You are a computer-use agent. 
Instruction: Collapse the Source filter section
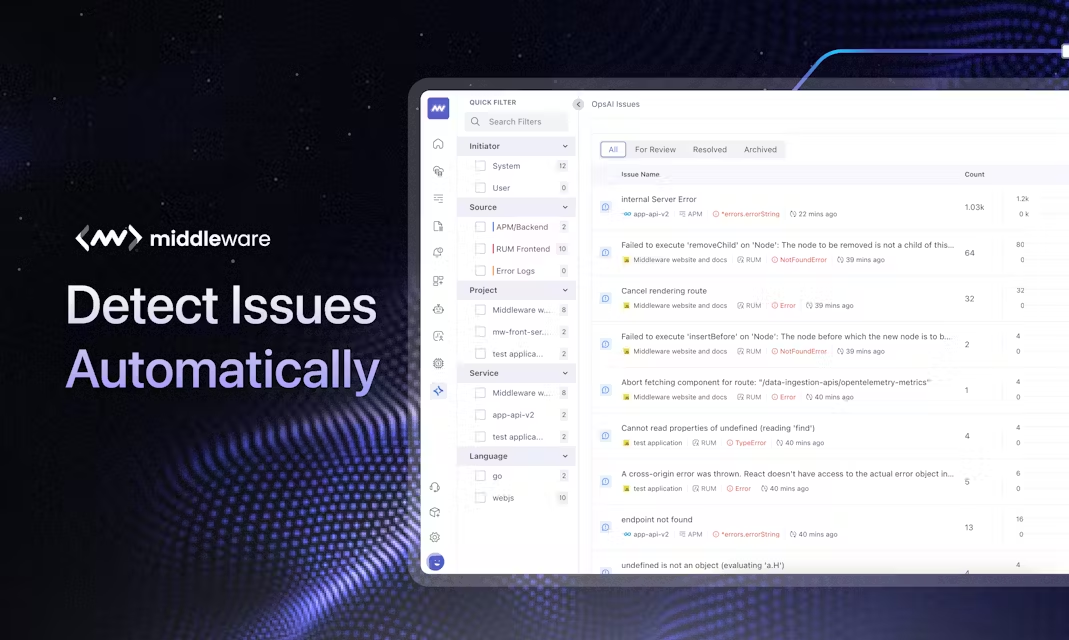click(x=564, y=207)
